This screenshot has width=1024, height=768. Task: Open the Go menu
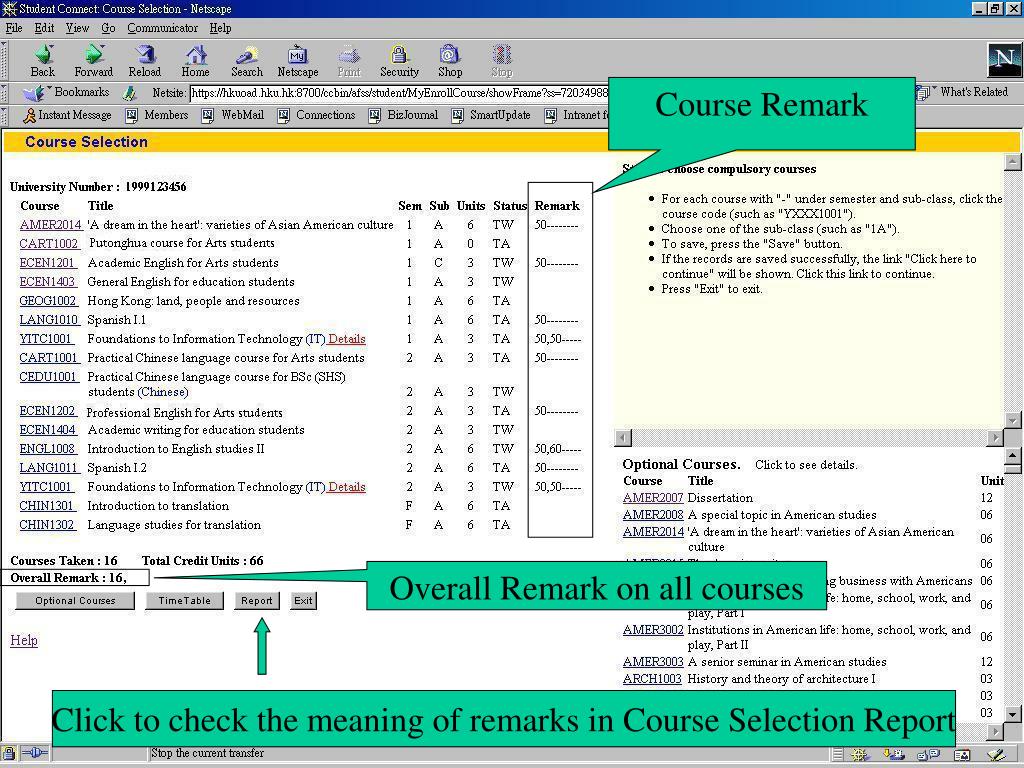(x=108, y=28)
